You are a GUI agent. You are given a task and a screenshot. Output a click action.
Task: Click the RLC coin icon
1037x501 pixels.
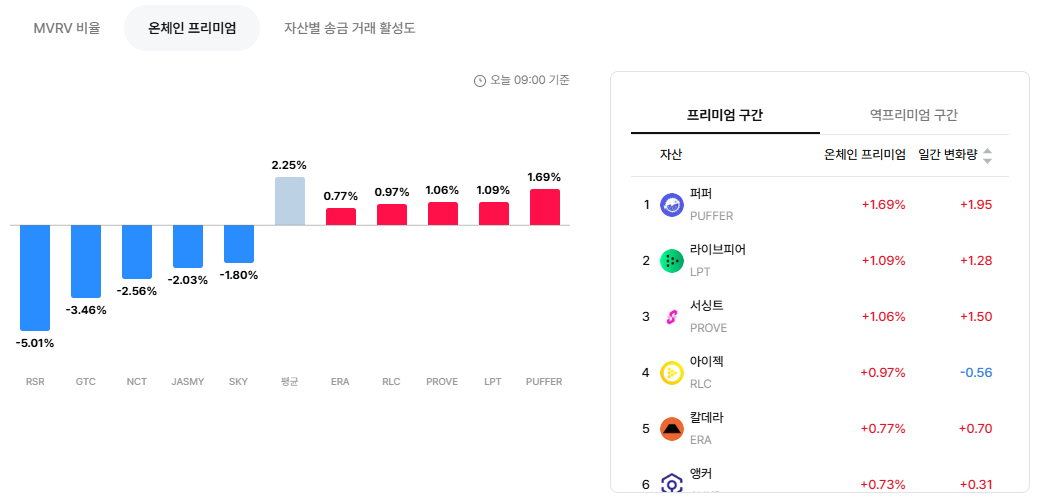pyautogui.click(x=672, y=373)
